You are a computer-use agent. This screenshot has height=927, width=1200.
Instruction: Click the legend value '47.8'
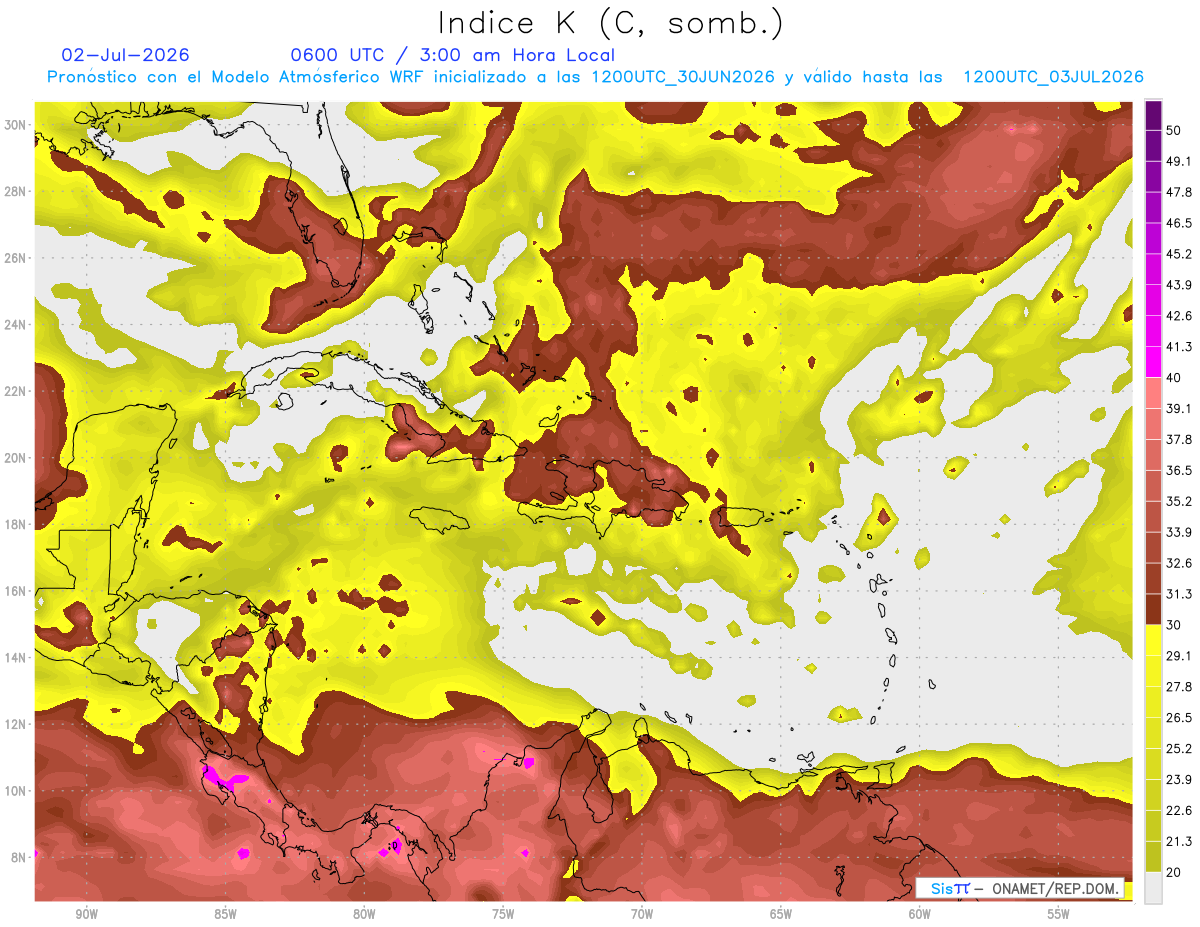pos(1178,192)
